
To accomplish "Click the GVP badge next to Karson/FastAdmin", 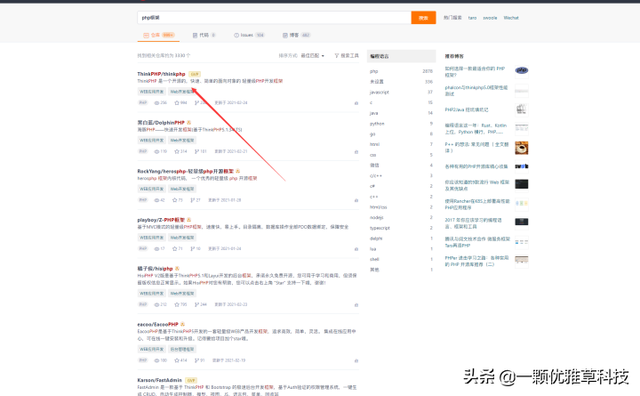I will tap(191, 380).
